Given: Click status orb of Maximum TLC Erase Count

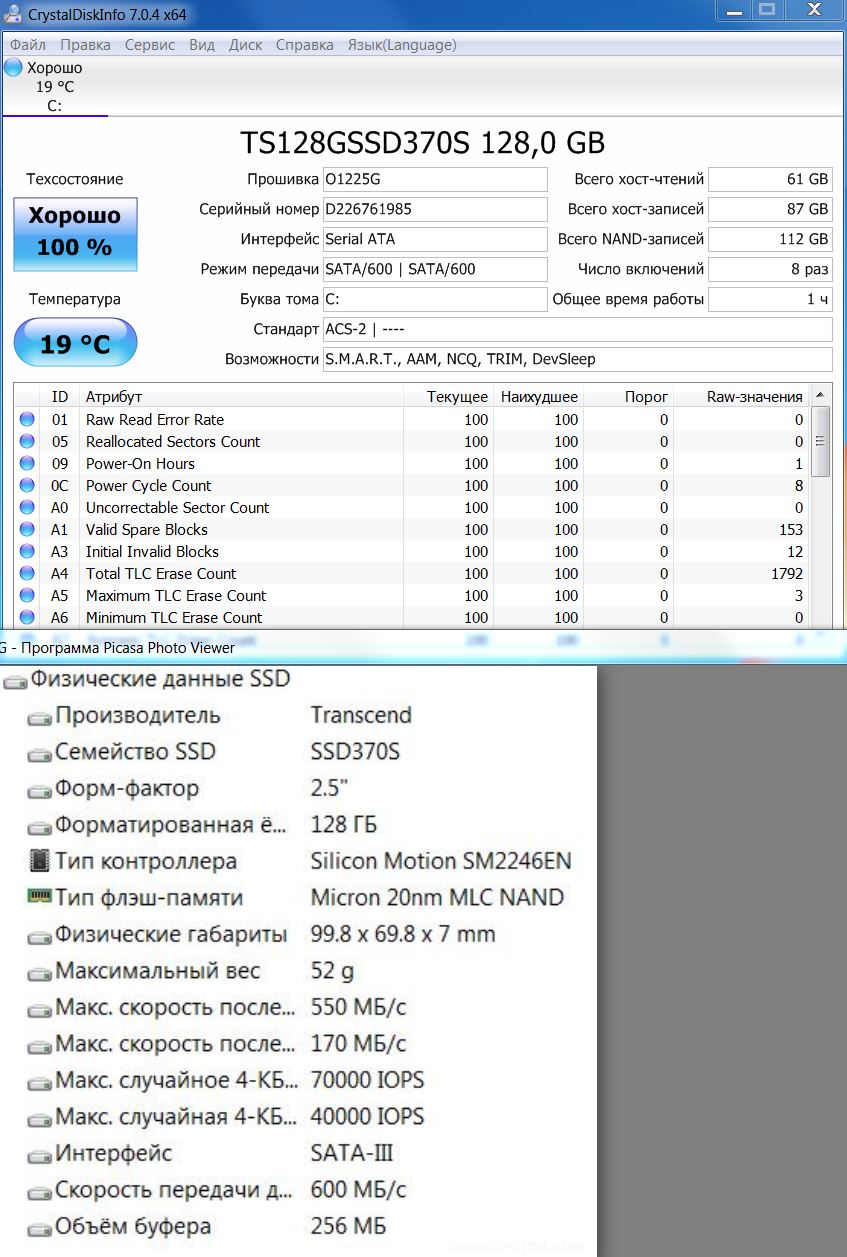Looking at the screenshot, I should coord(26,596).
